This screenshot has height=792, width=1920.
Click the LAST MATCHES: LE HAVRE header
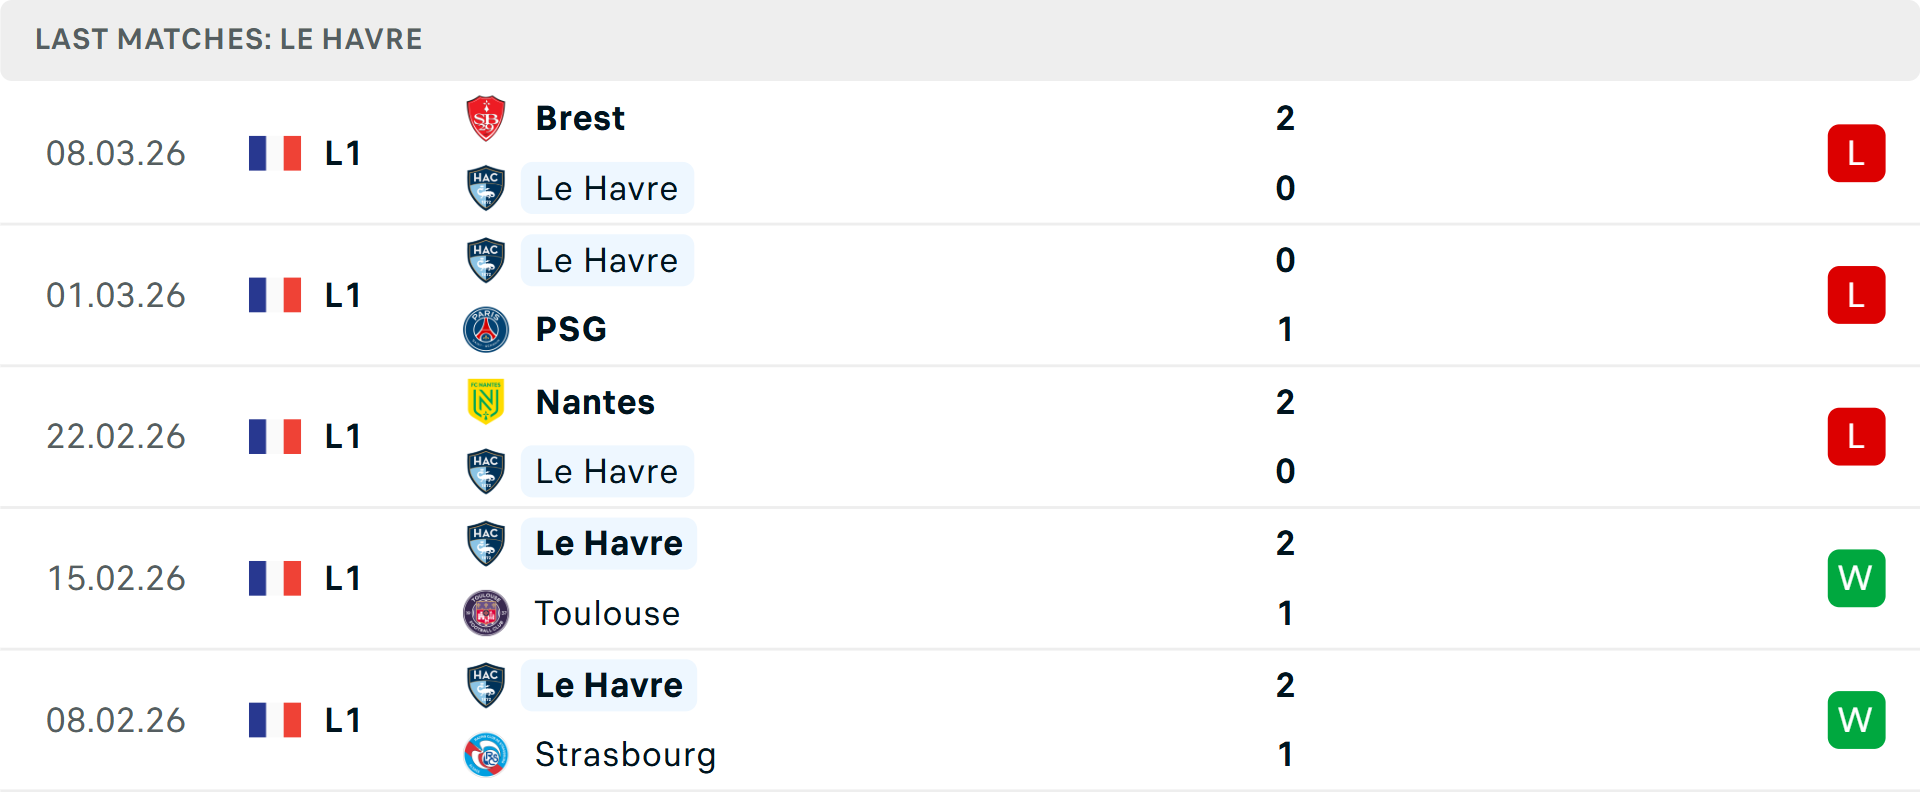228,39
